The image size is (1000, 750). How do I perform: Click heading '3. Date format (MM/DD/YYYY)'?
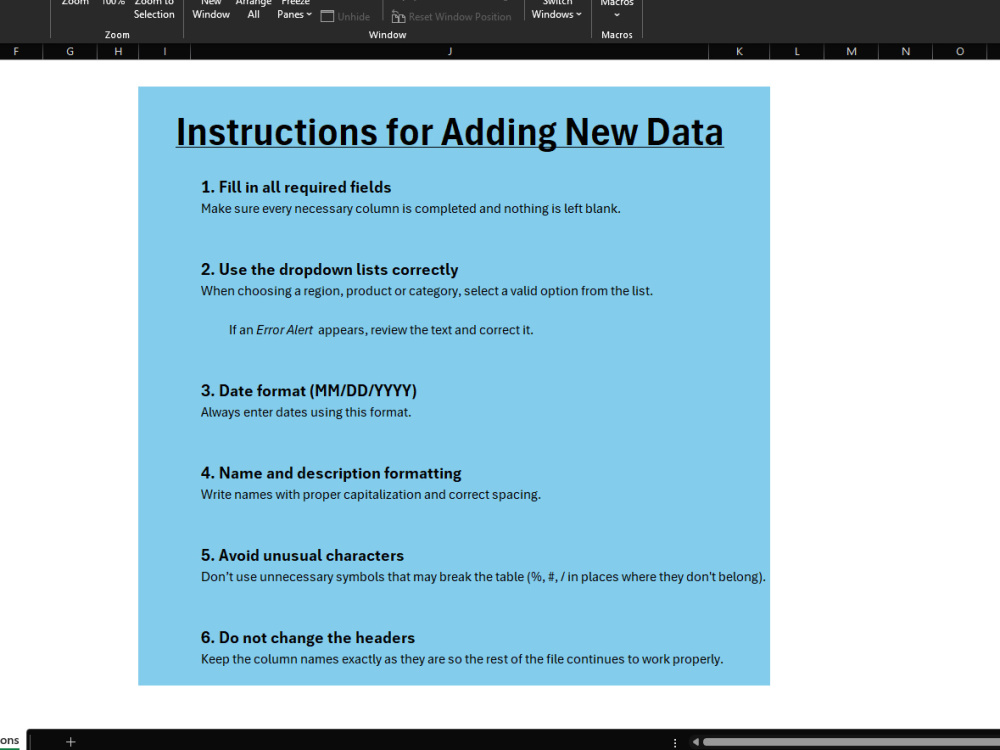[309, 390]
